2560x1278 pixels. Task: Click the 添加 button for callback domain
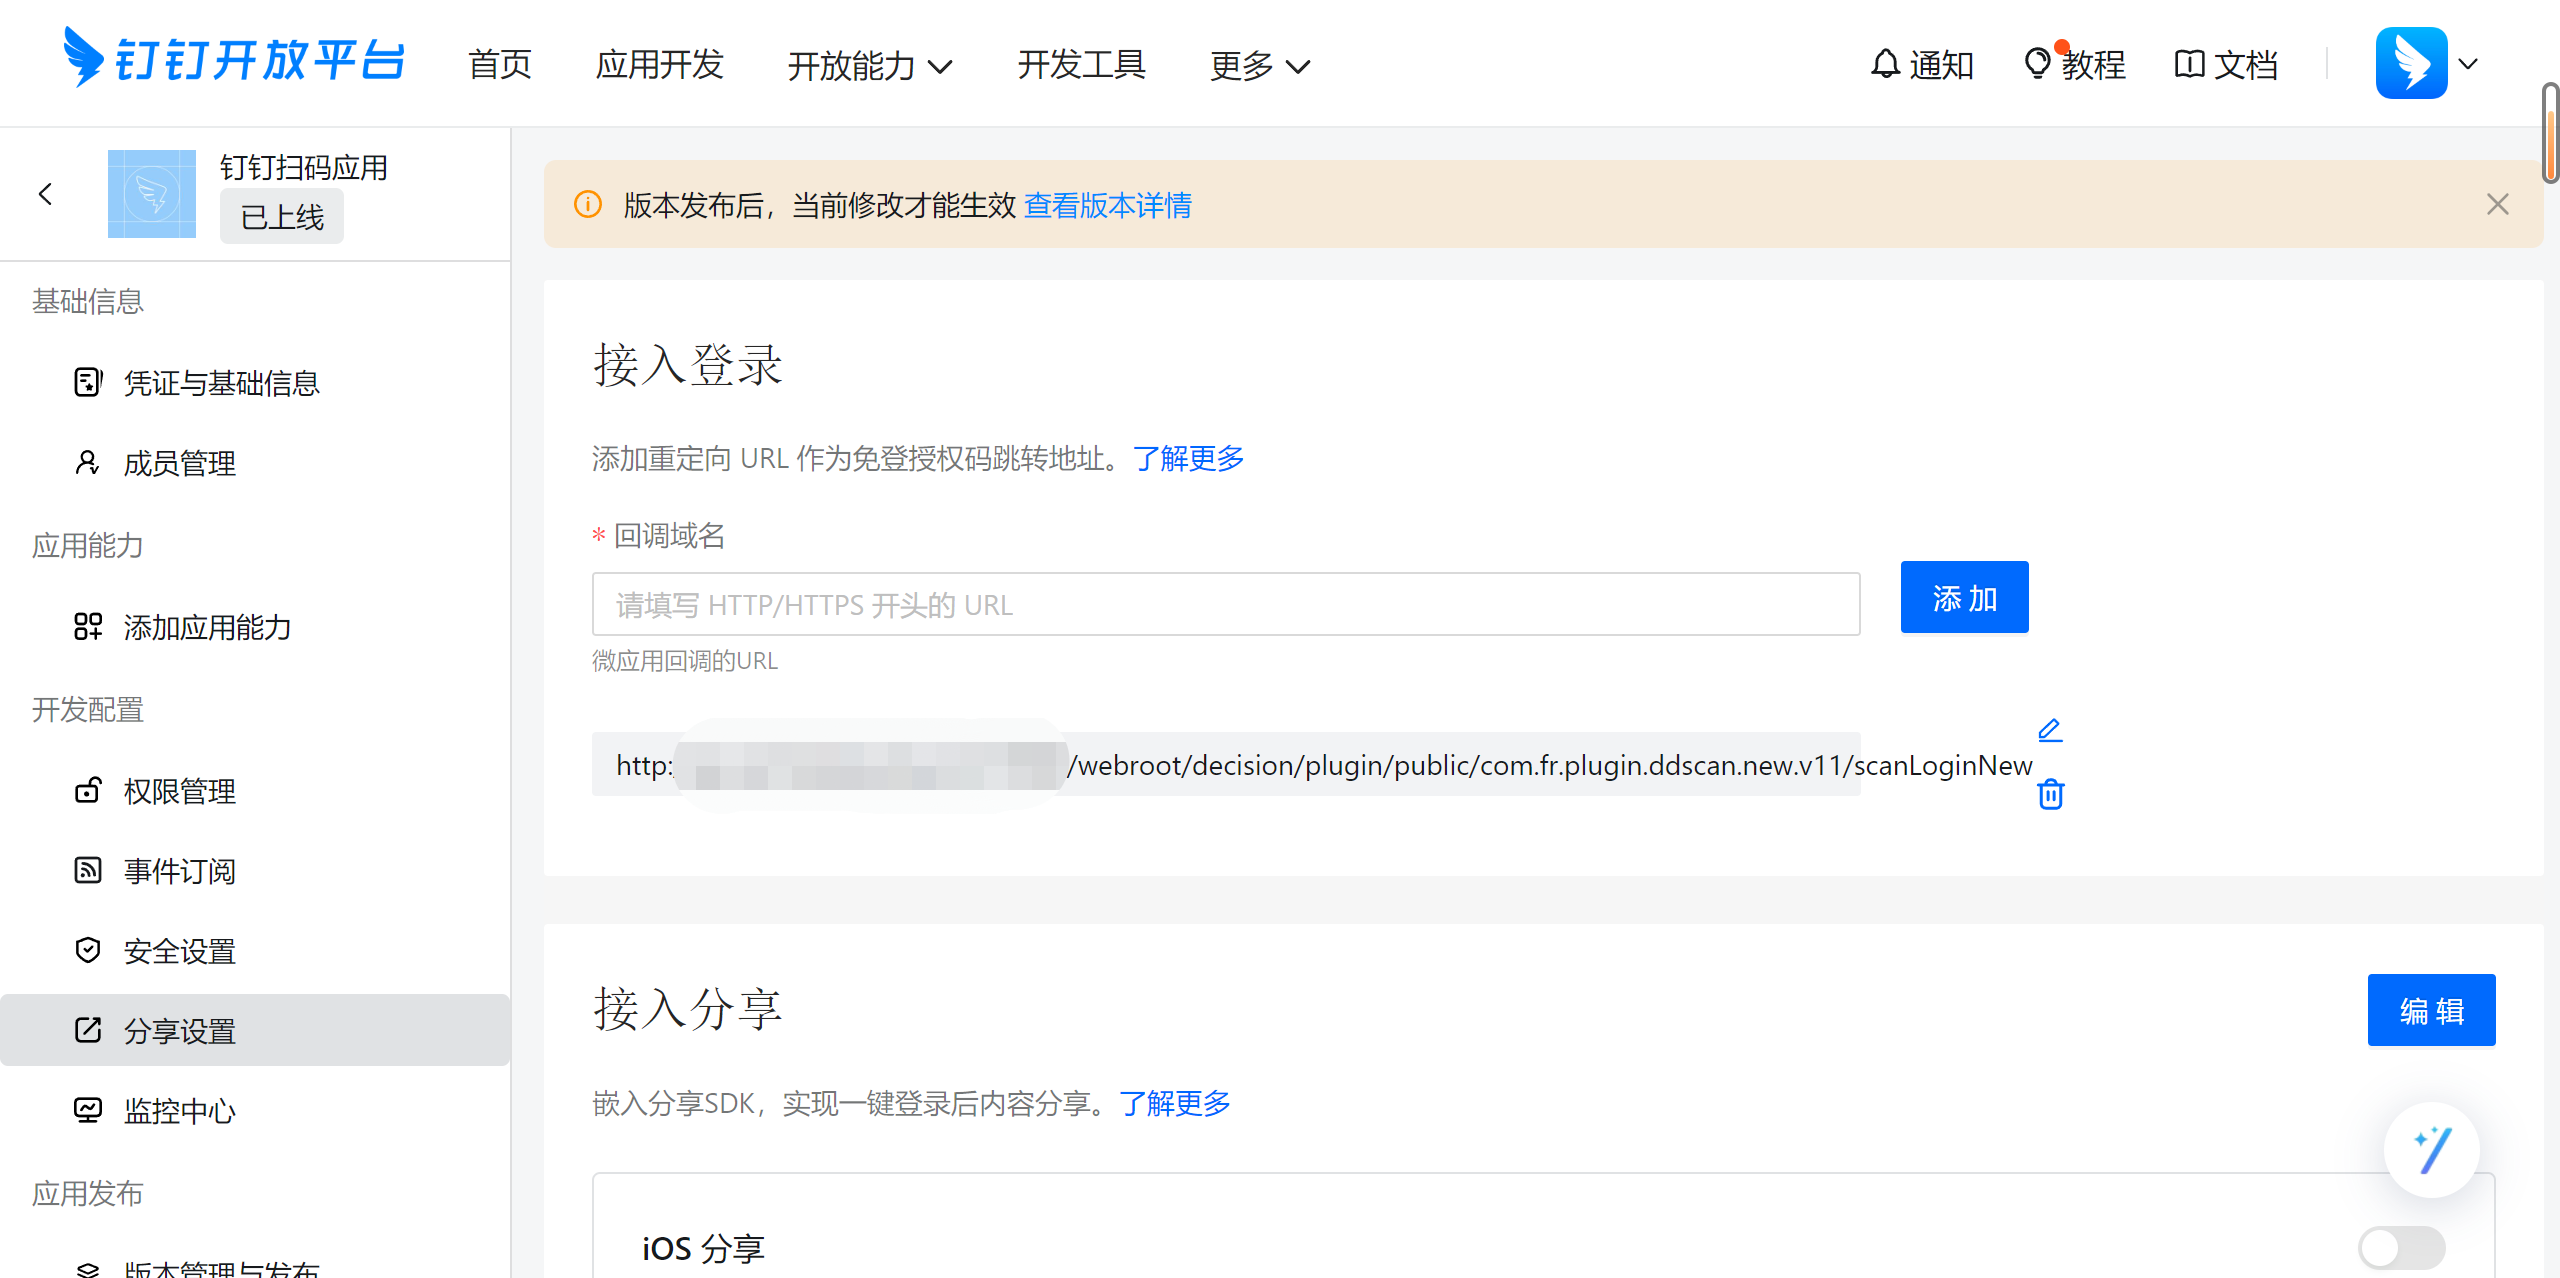pos(1964,598)
